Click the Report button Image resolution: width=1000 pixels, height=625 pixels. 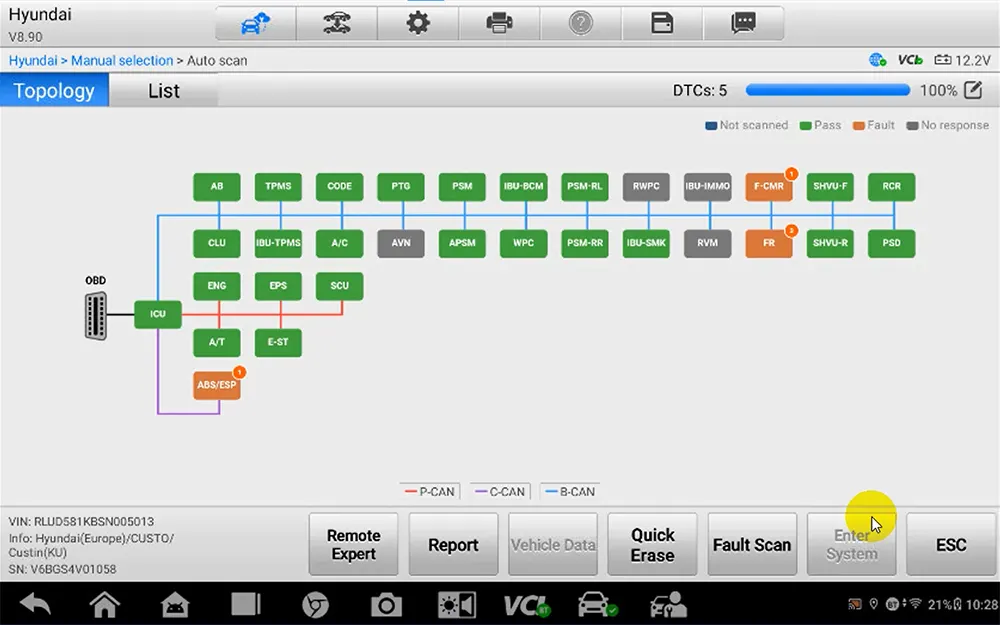[453, 545]
